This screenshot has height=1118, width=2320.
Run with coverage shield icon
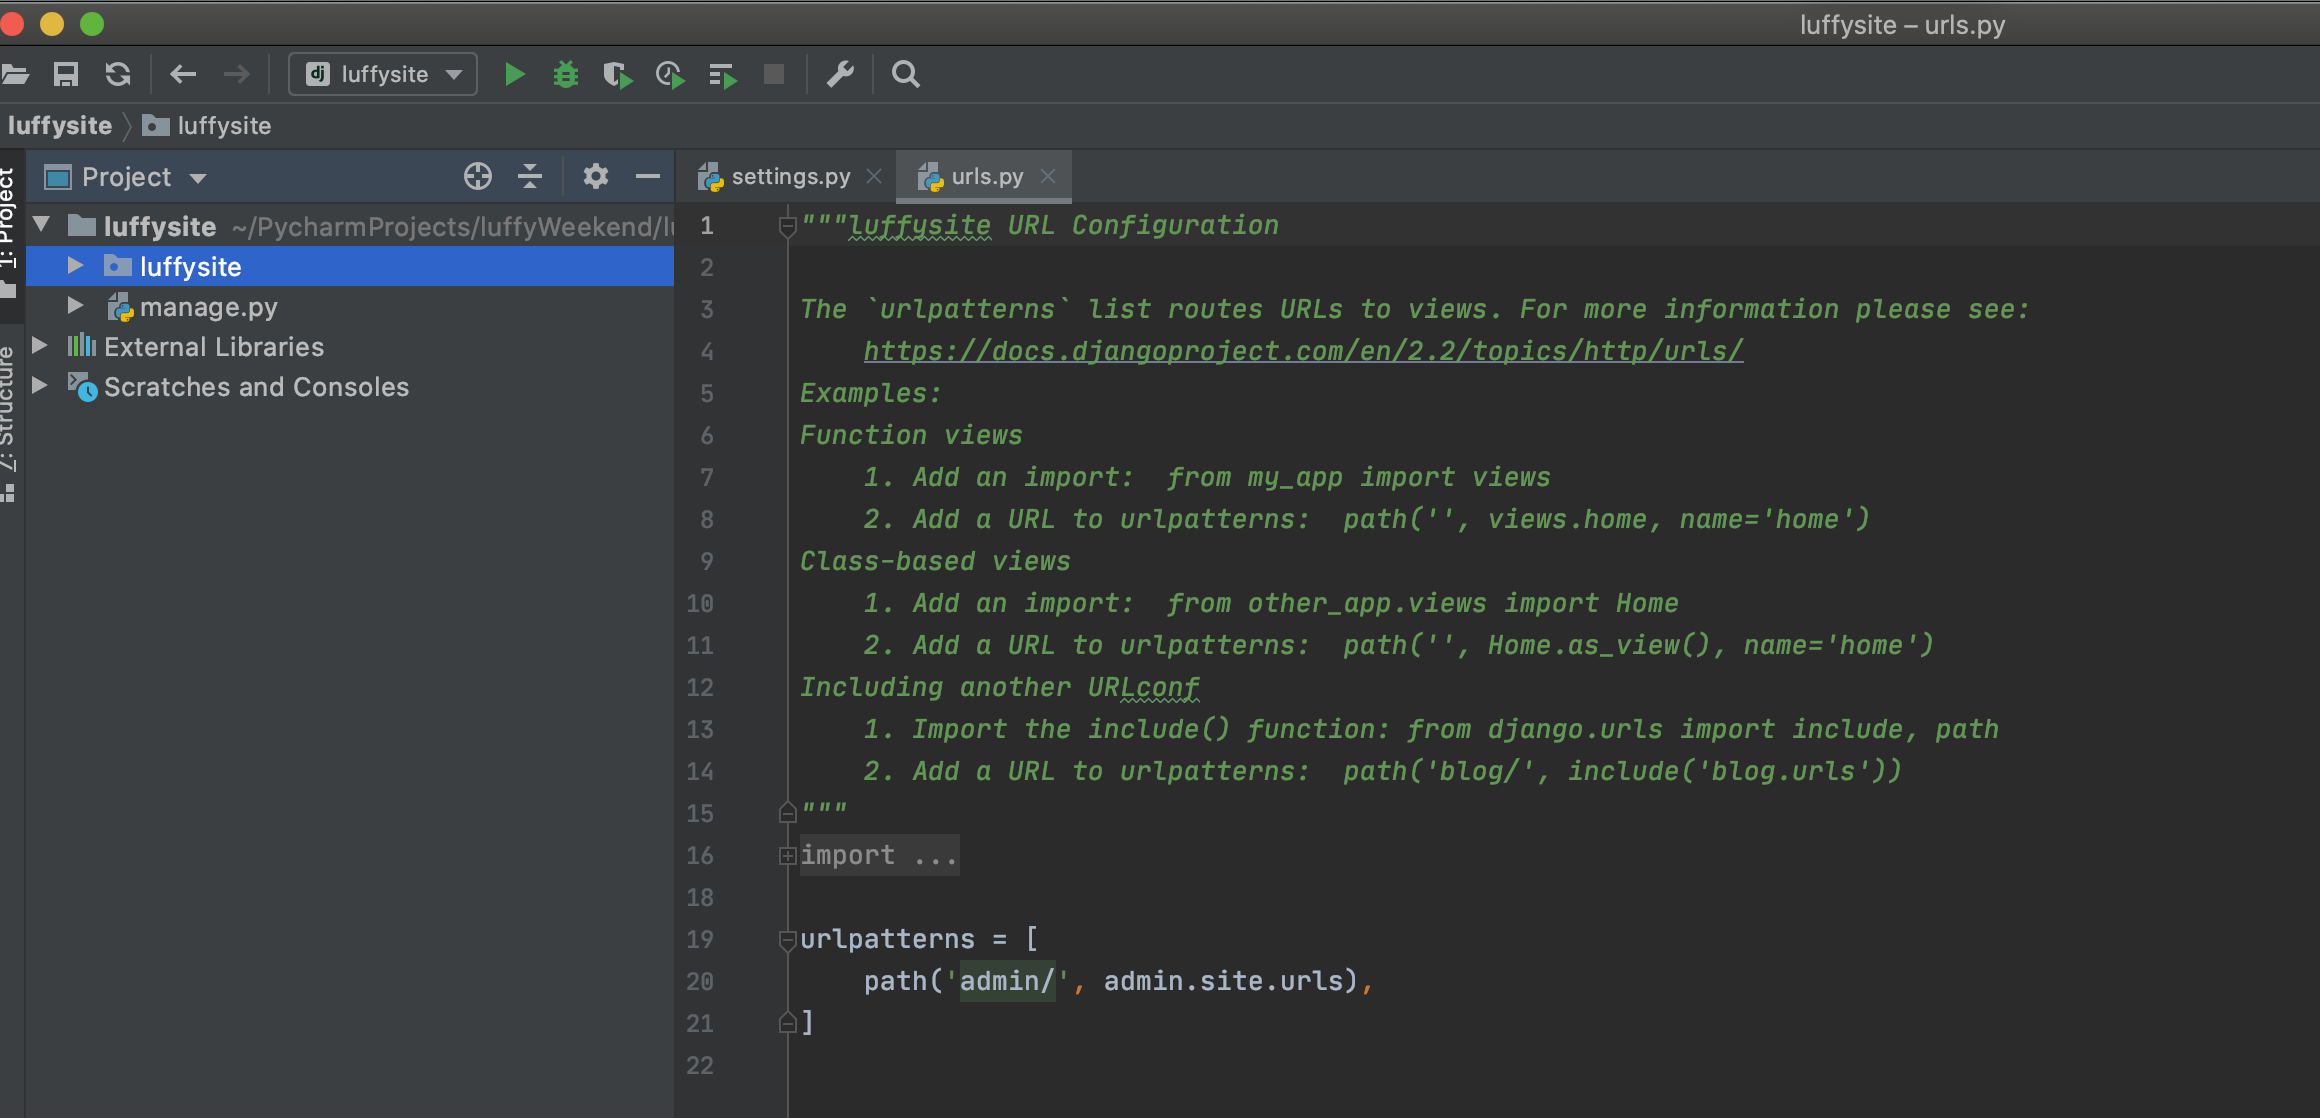point(618,75)
